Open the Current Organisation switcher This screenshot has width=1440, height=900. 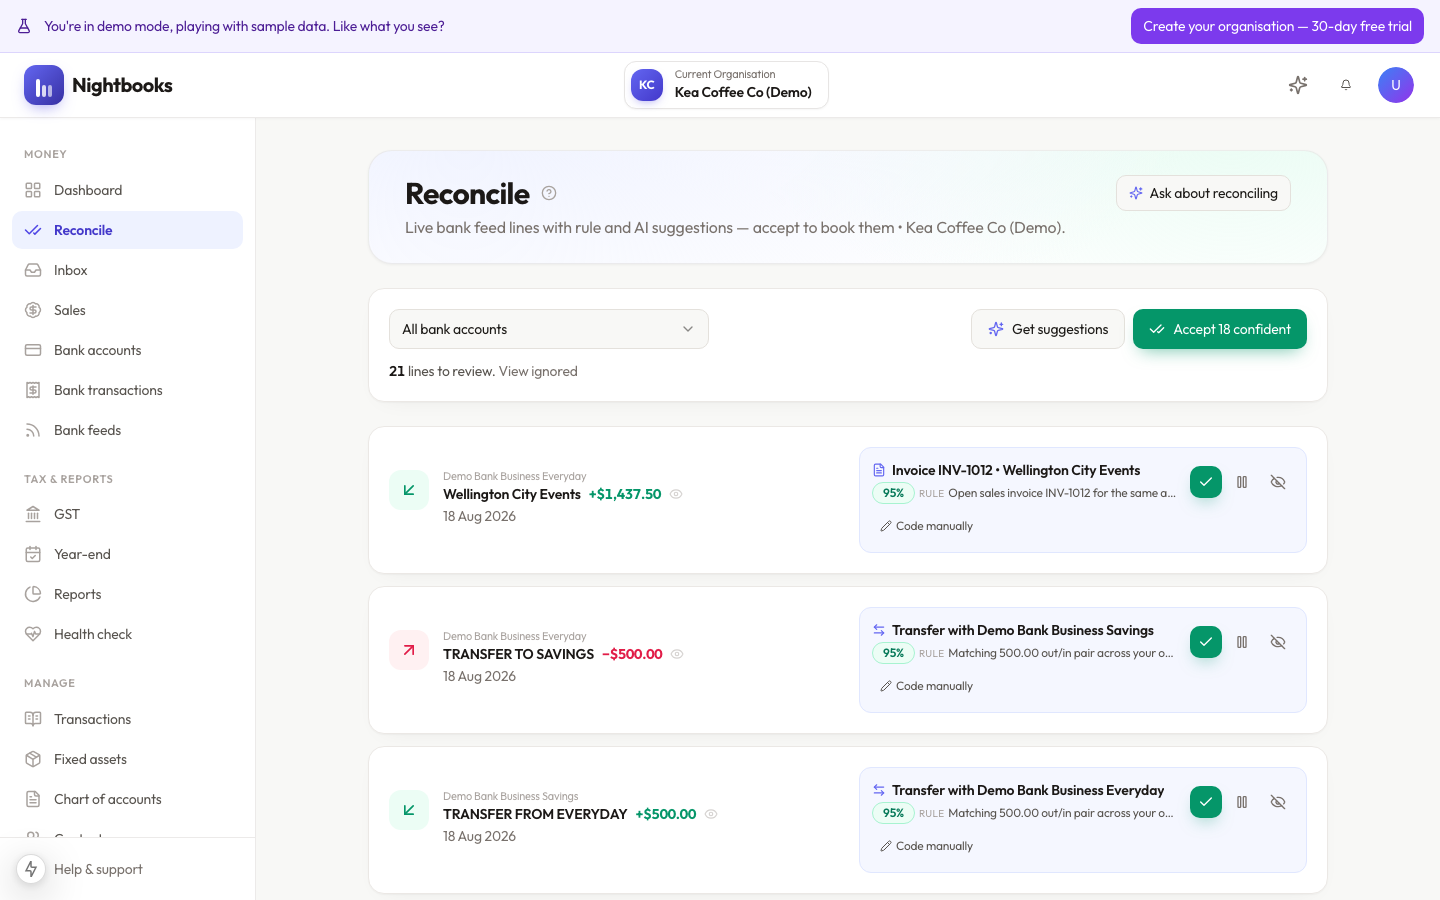726,85
